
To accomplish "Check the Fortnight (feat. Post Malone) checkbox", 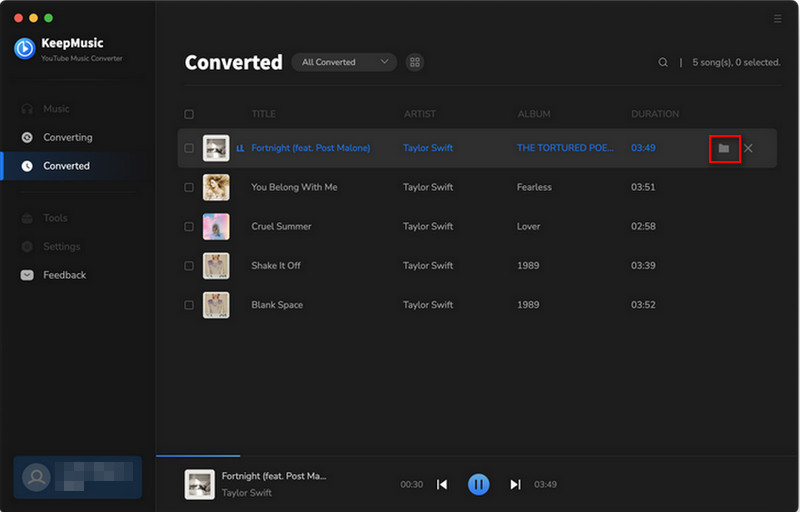I will pos(189,148).
